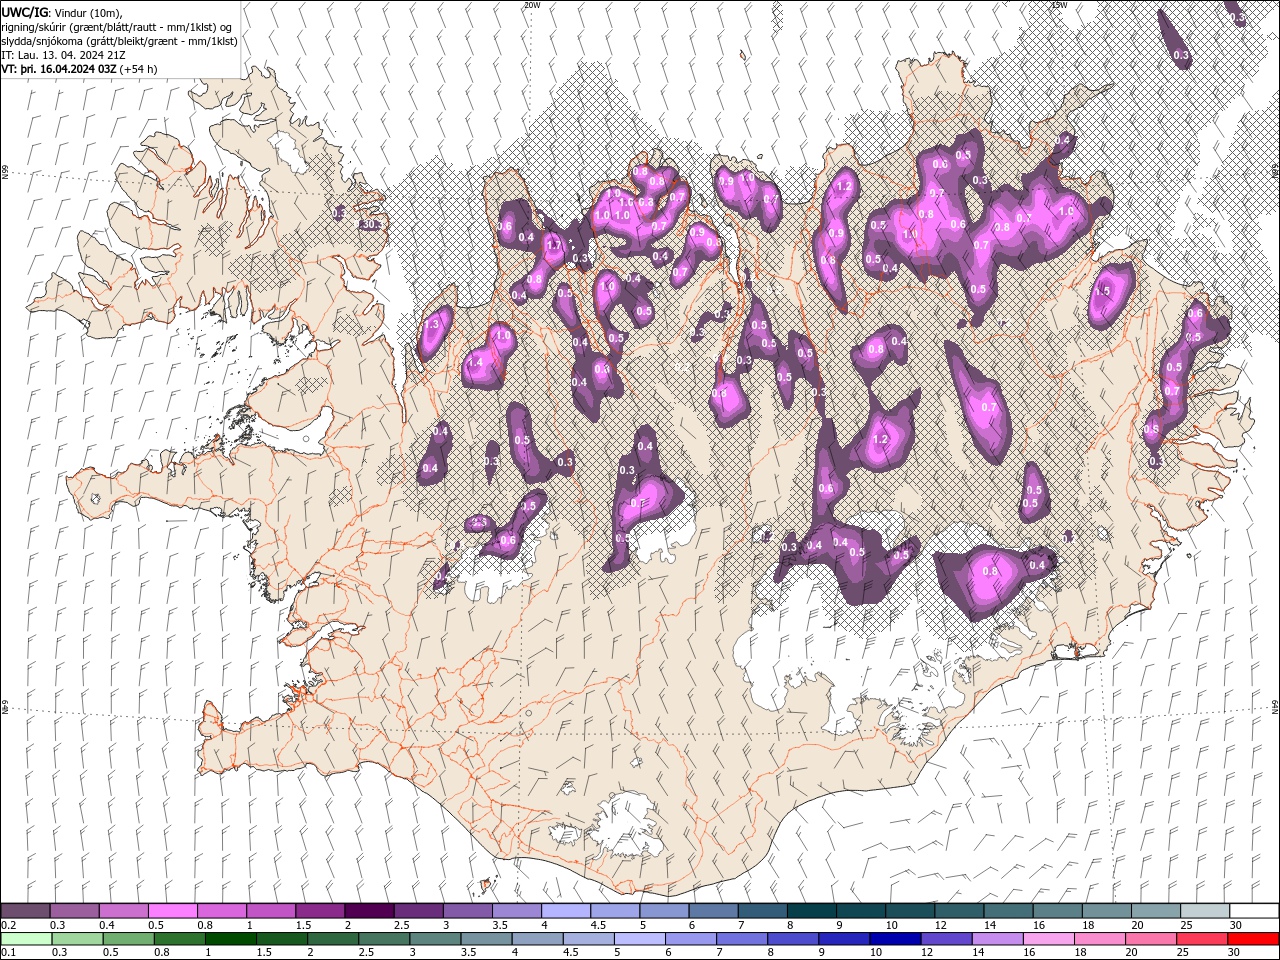Click the bold 'VT: þri. 16.04.2024 03Z' text
Viewport: 1280px width, 960px height.
59,69
